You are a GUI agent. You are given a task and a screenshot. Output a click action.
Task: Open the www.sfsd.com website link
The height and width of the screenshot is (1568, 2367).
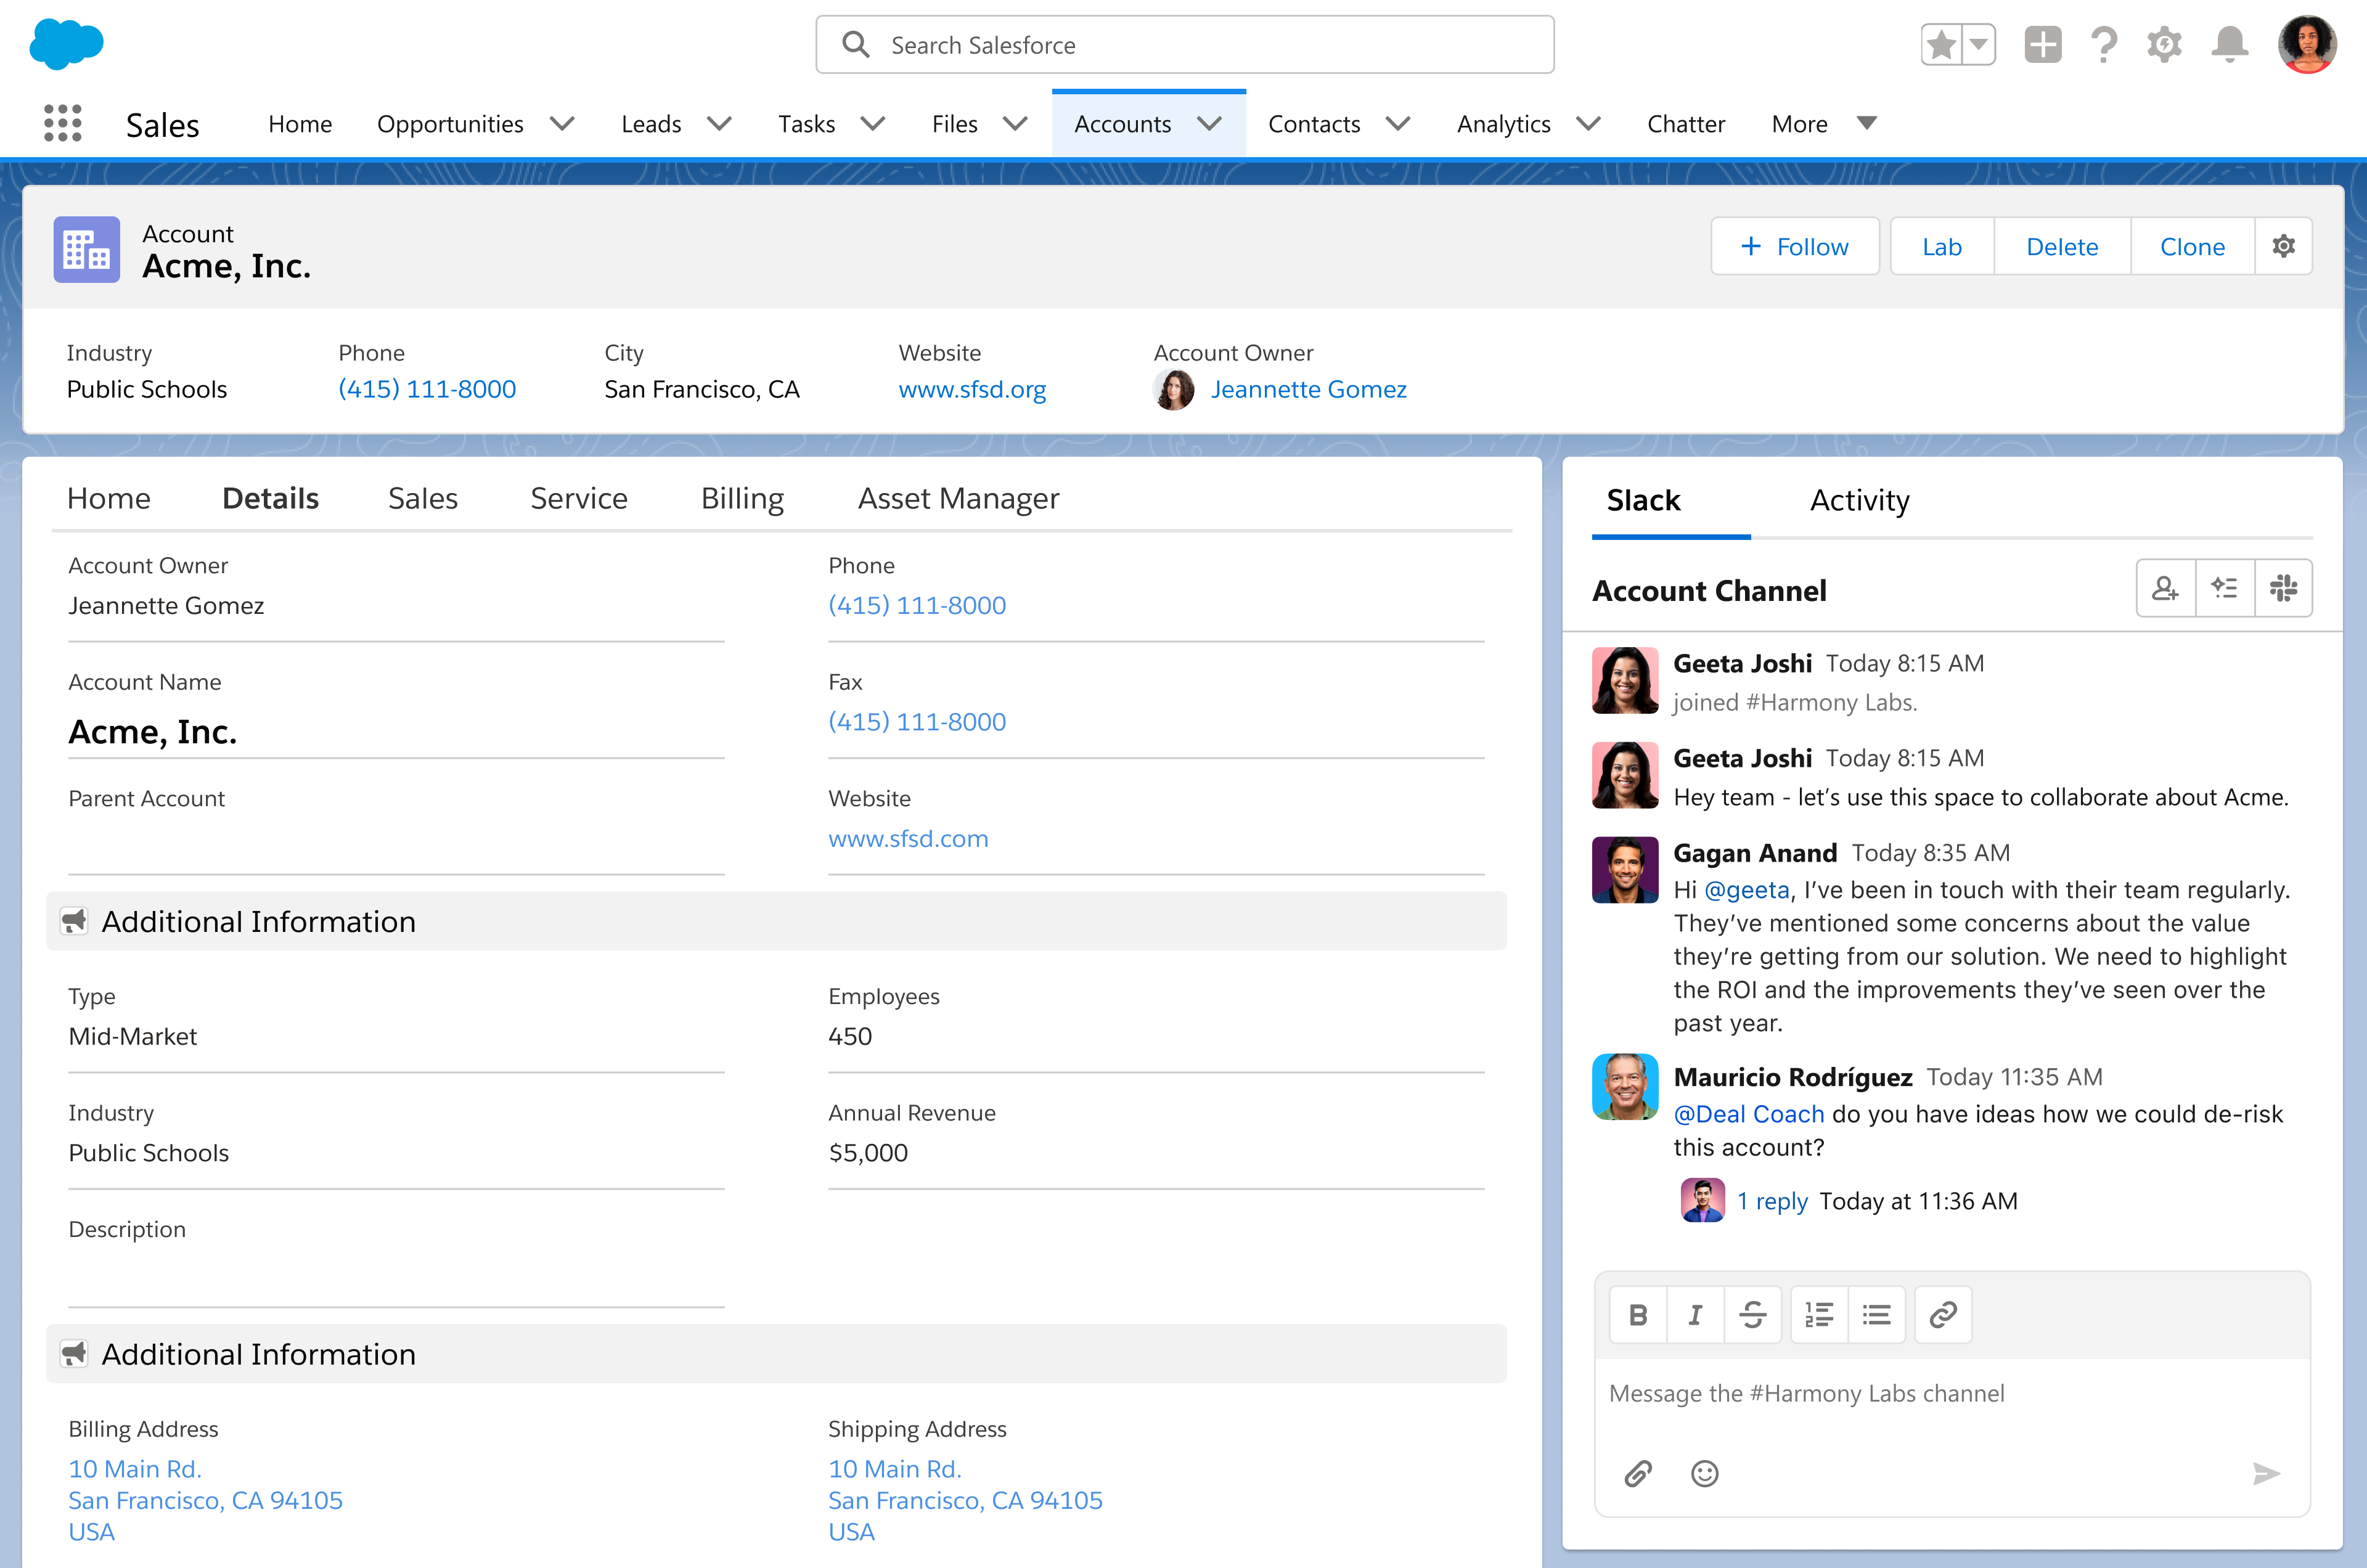point(908,839)
